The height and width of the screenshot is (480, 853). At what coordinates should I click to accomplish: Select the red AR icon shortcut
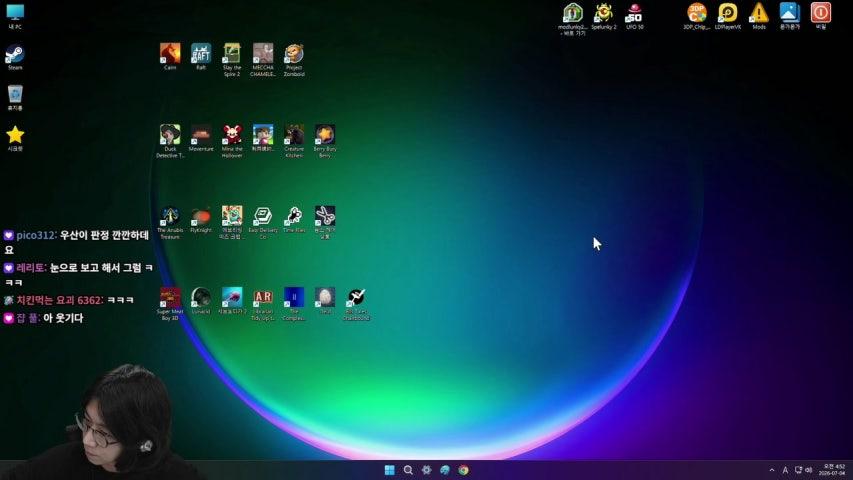(x=263, y=303)
